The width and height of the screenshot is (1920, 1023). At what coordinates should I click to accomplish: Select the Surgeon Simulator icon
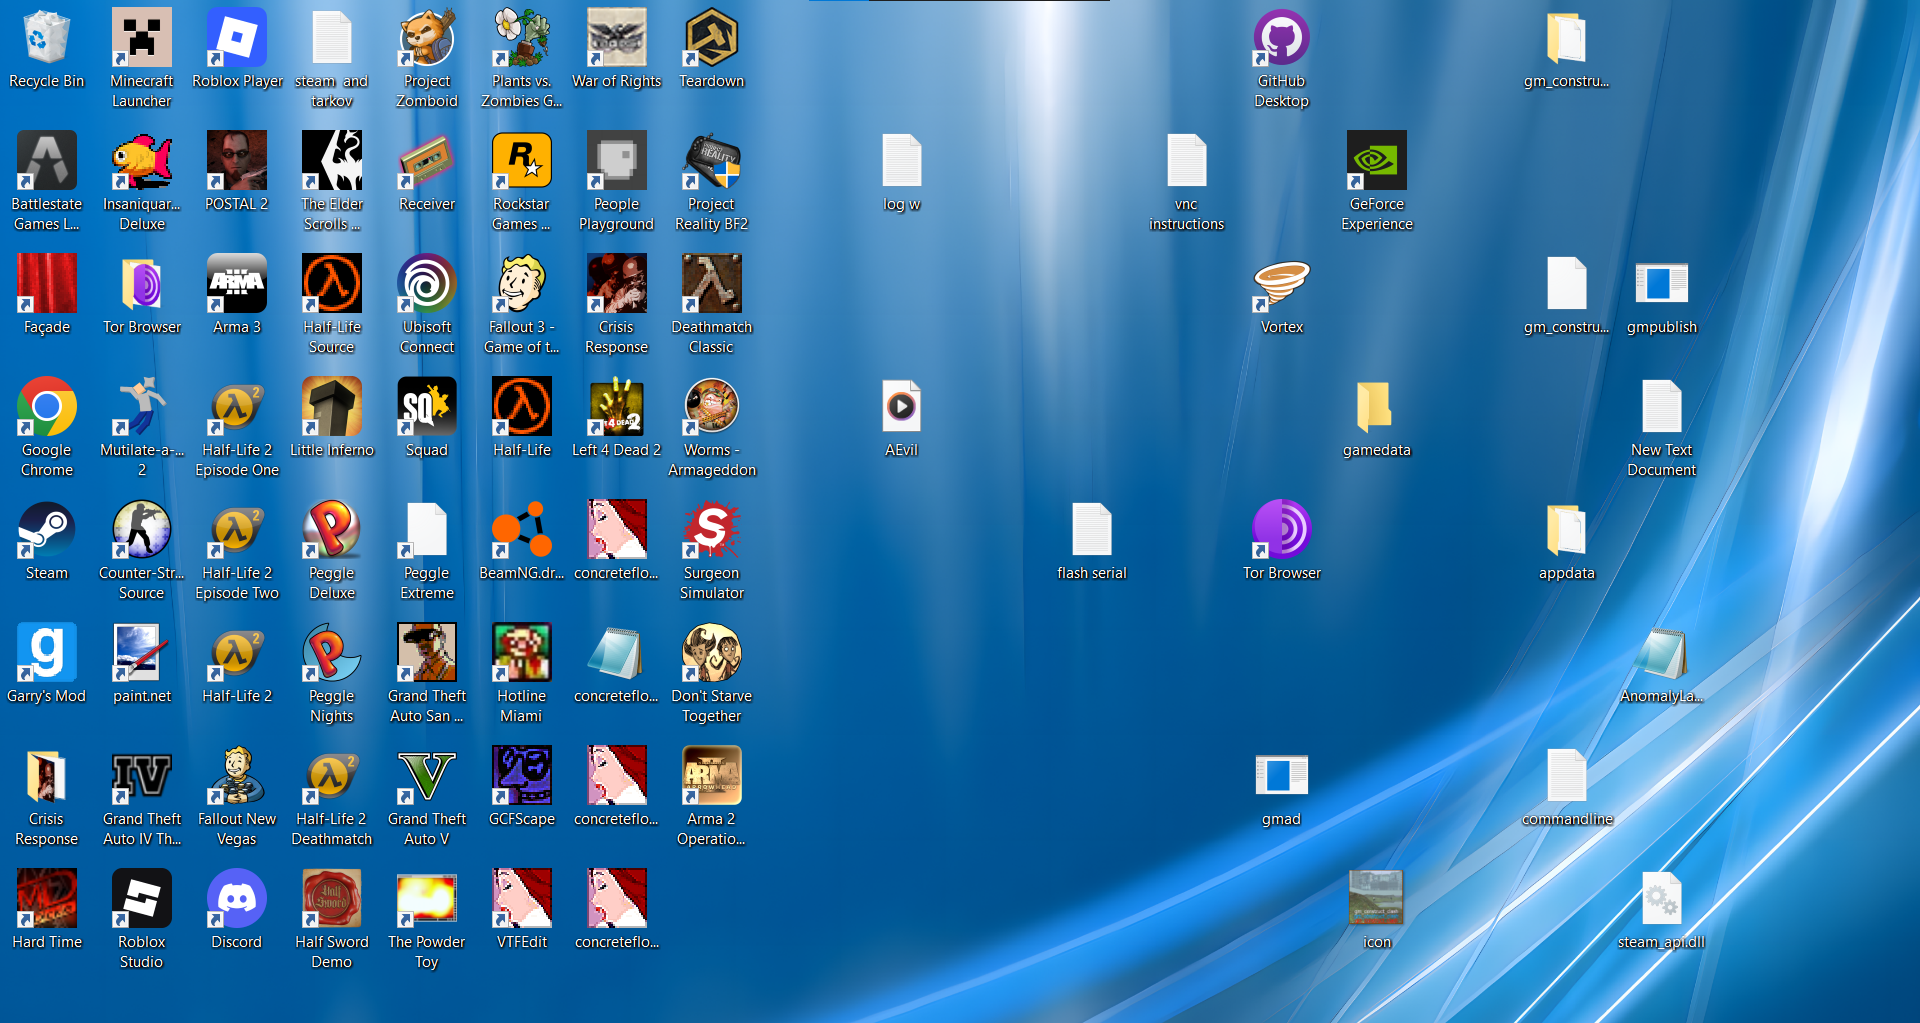click(x=712, y=529)
